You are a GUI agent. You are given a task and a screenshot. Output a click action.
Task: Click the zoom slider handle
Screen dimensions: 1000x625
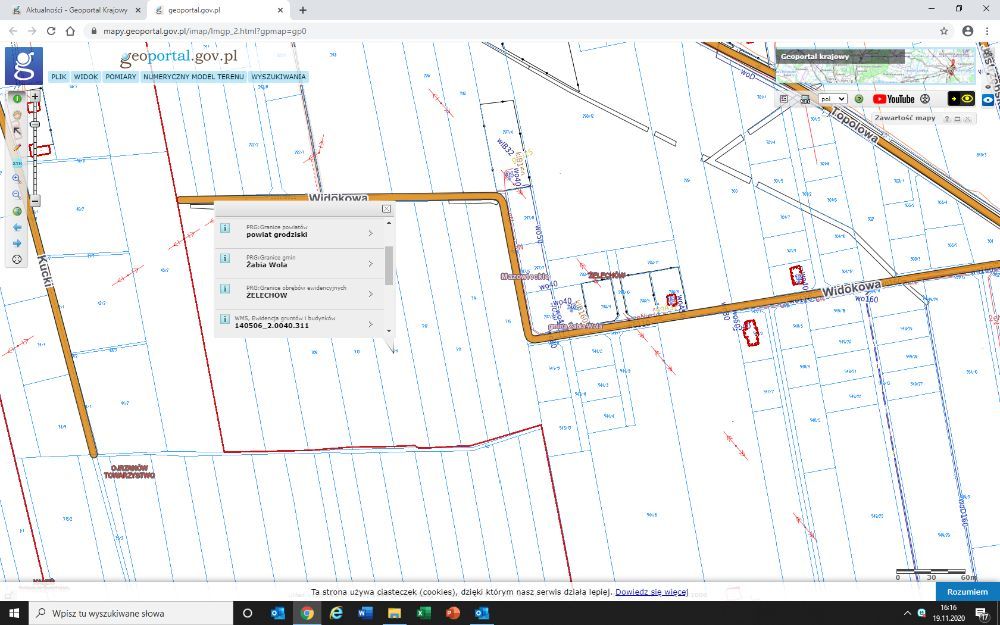coord(35,124)
